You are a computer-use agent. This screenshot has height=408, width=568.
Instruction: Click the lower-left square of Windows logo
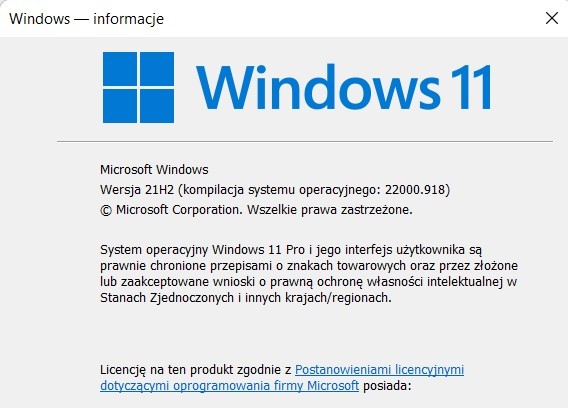click(x=120, y=106)
